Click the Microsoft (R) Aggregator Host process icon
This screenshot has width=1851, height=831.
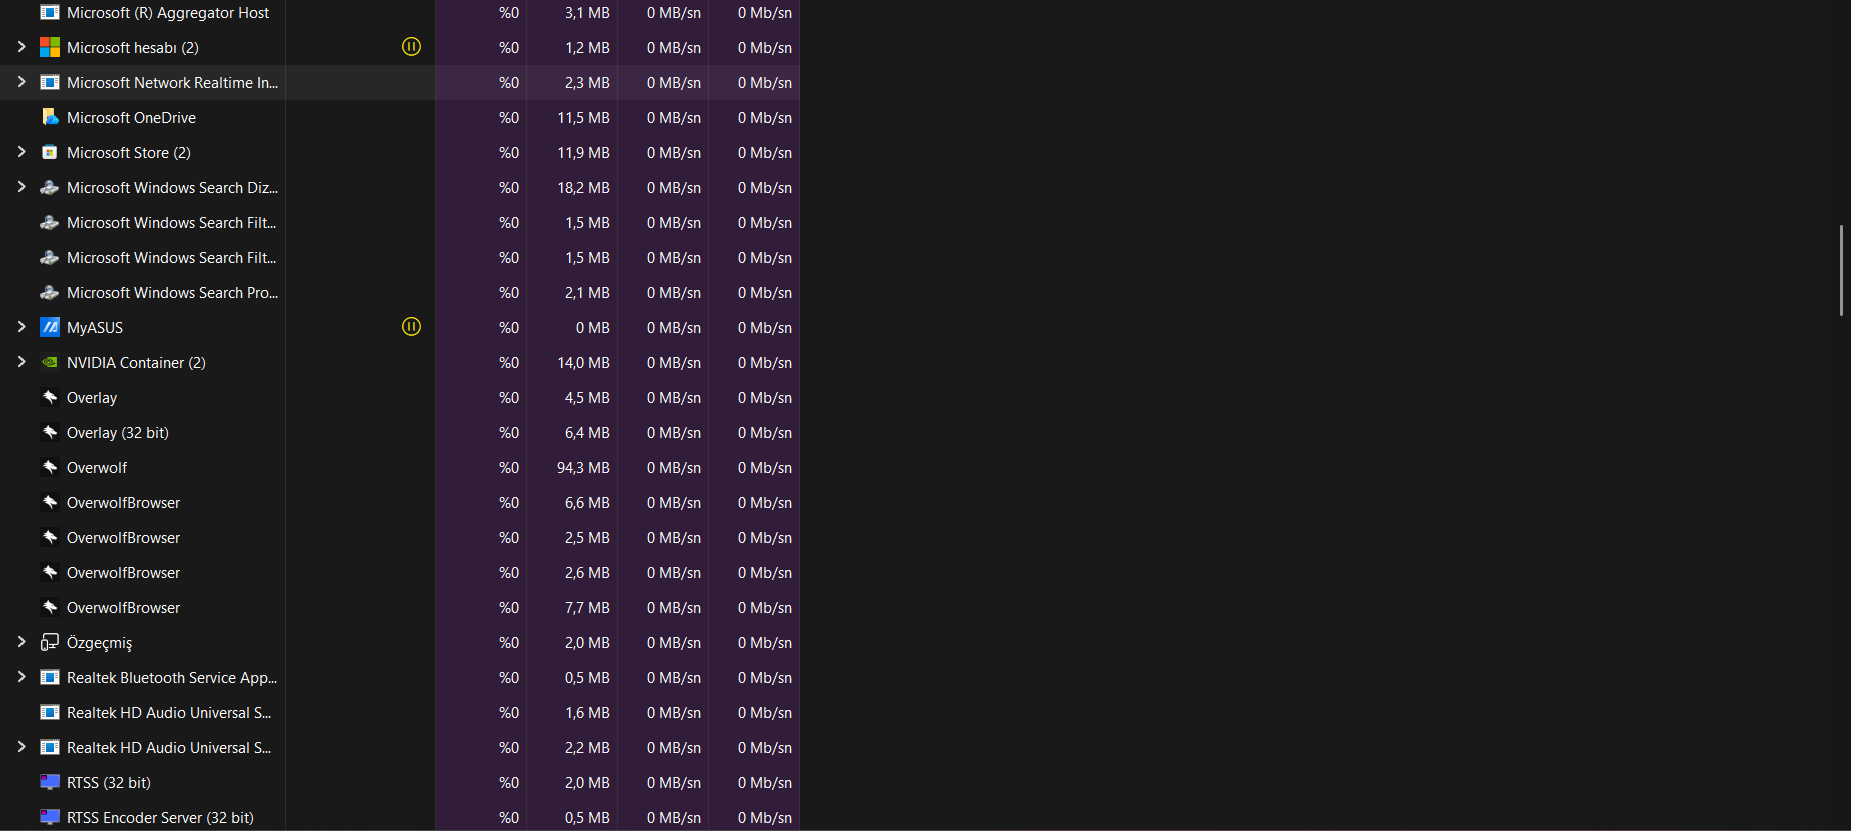click(x=50, y=13)
